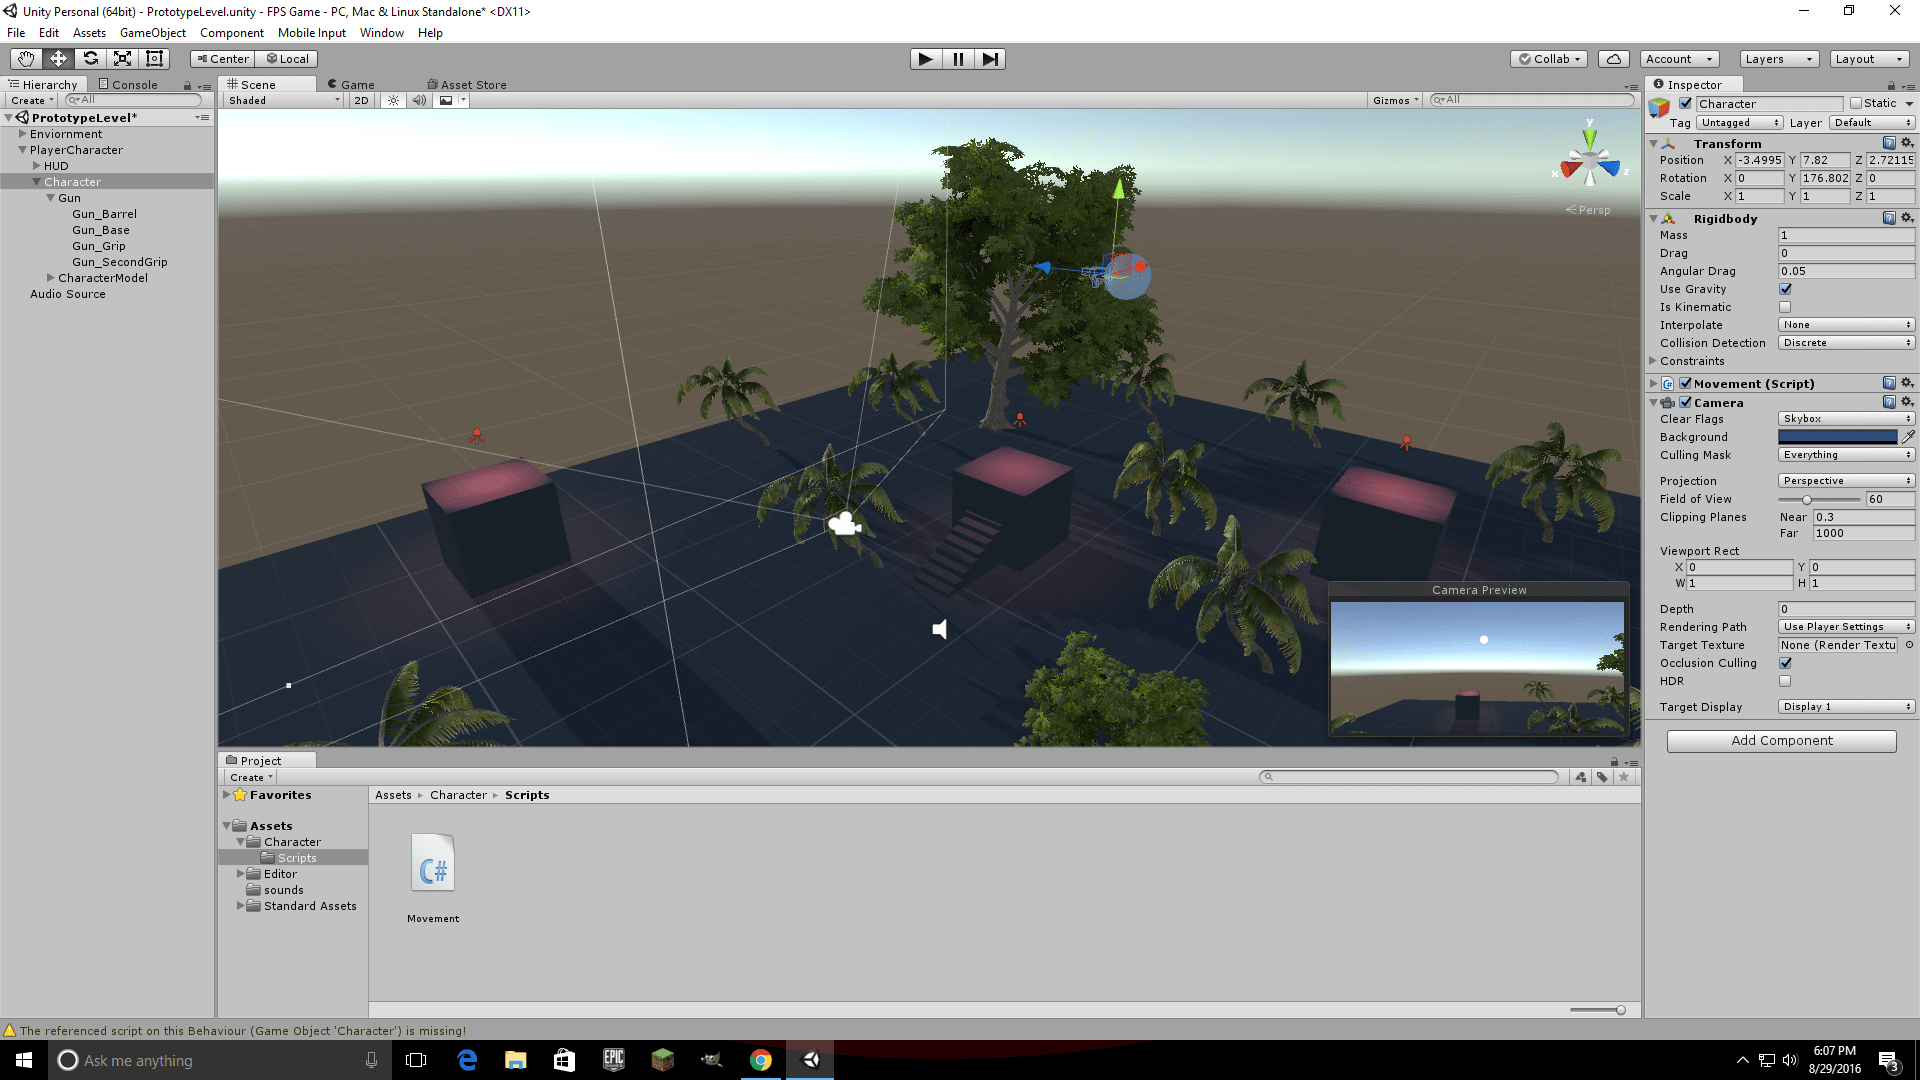The image size is (1920, 1080).
Task: Click the Add Component button
Action: click(x=1781, y=741)
